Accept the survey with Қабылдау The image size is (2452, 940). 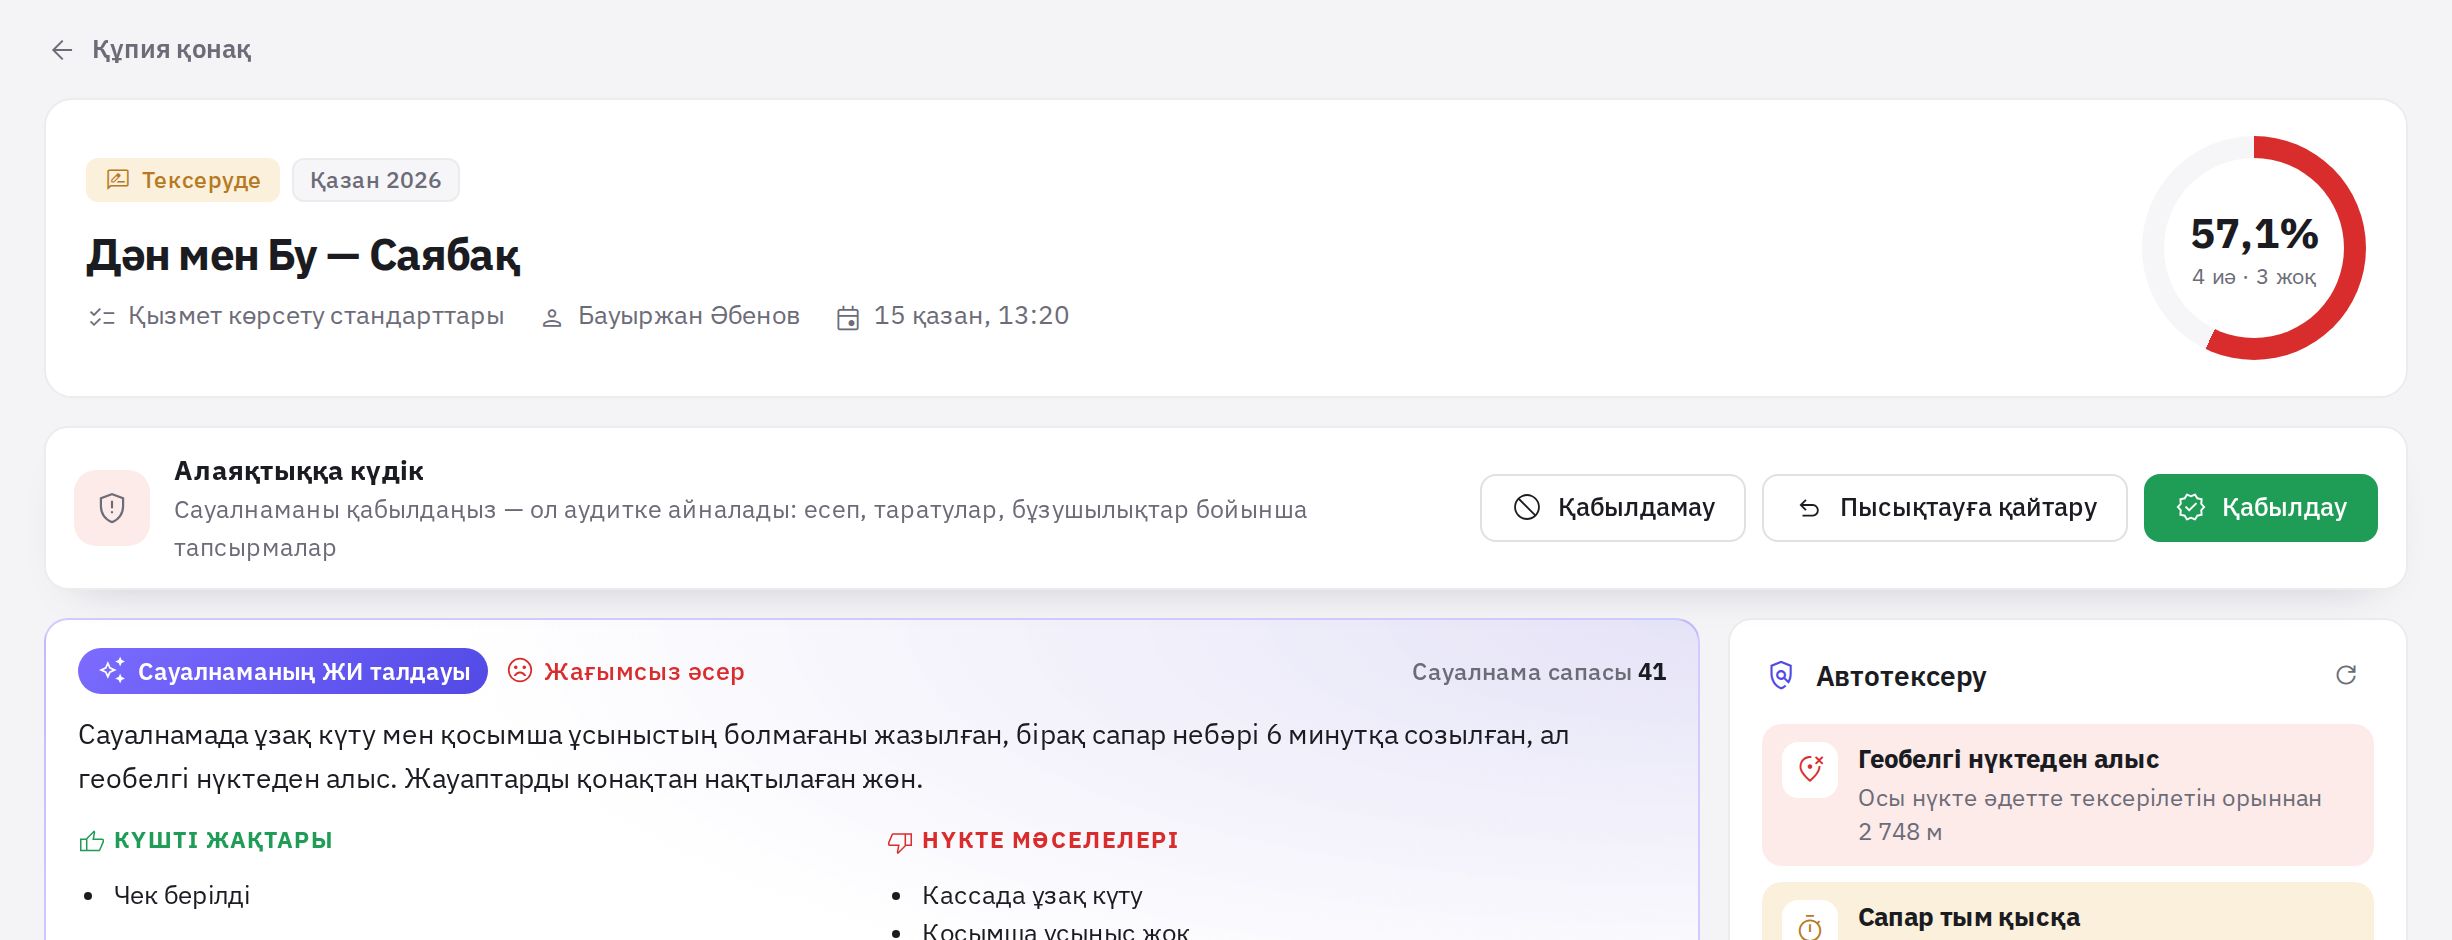click(x=2260, y=508)
